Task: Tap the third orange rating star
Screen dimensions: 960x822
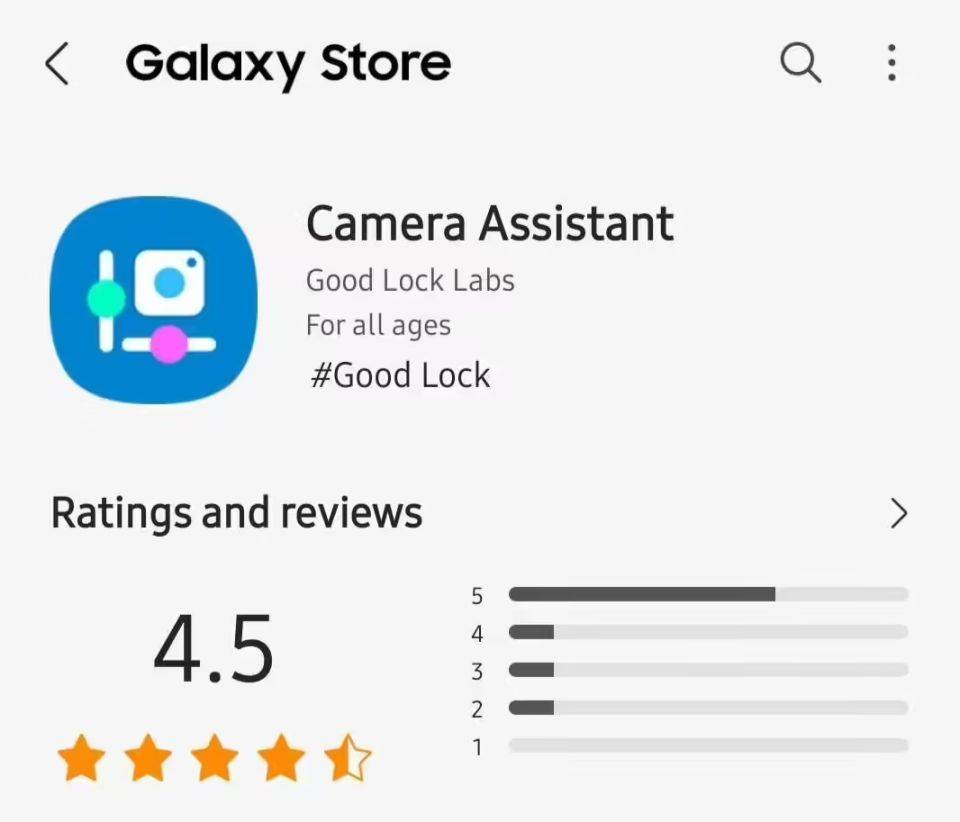Action: pyautogui.click(x=215, y=758)
